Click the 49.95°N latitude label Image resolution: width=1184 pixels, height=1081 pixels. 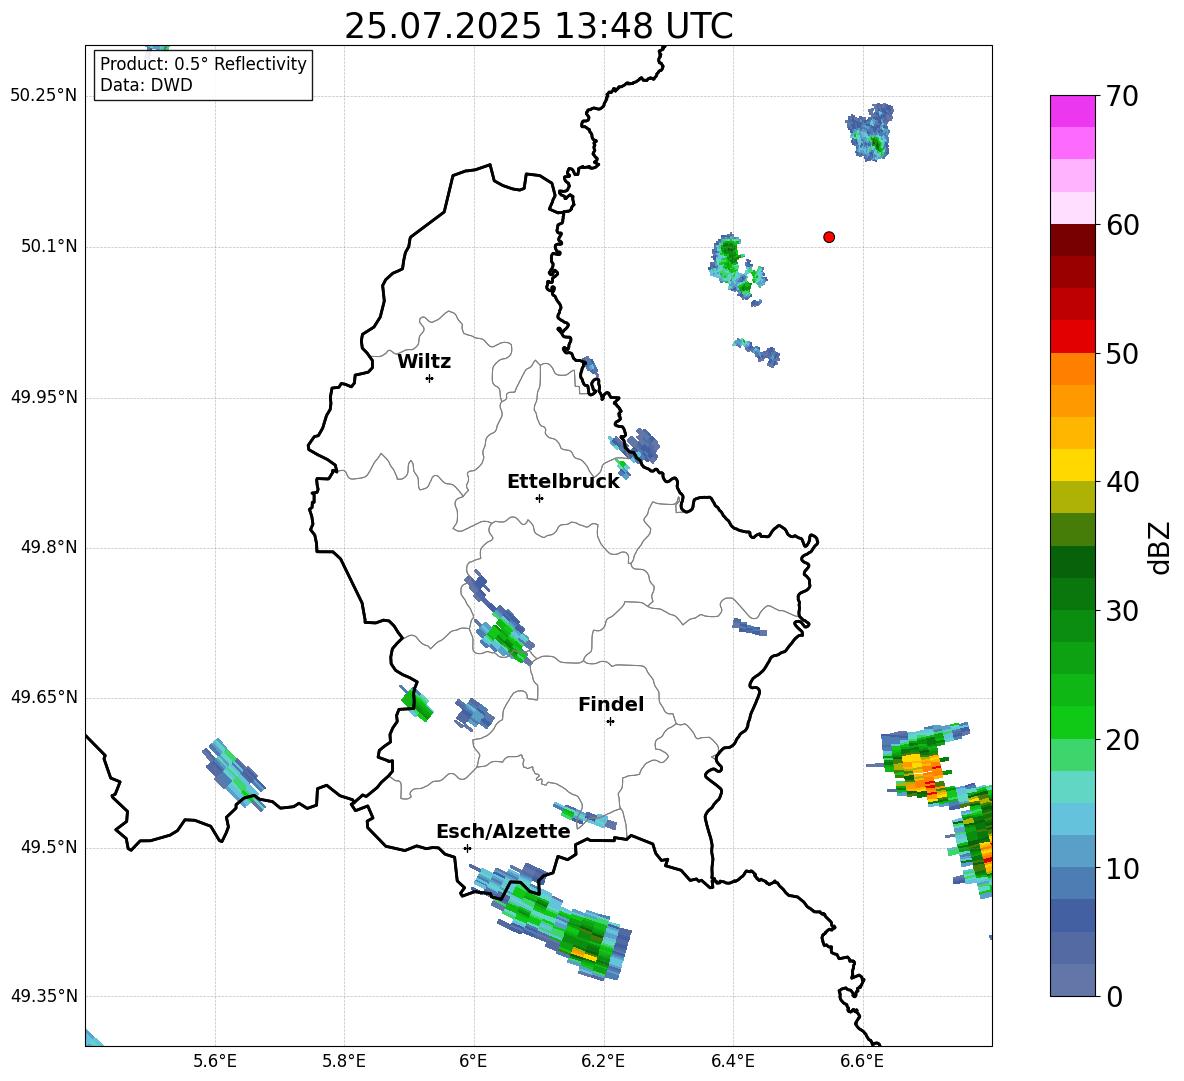pos(44,397)
